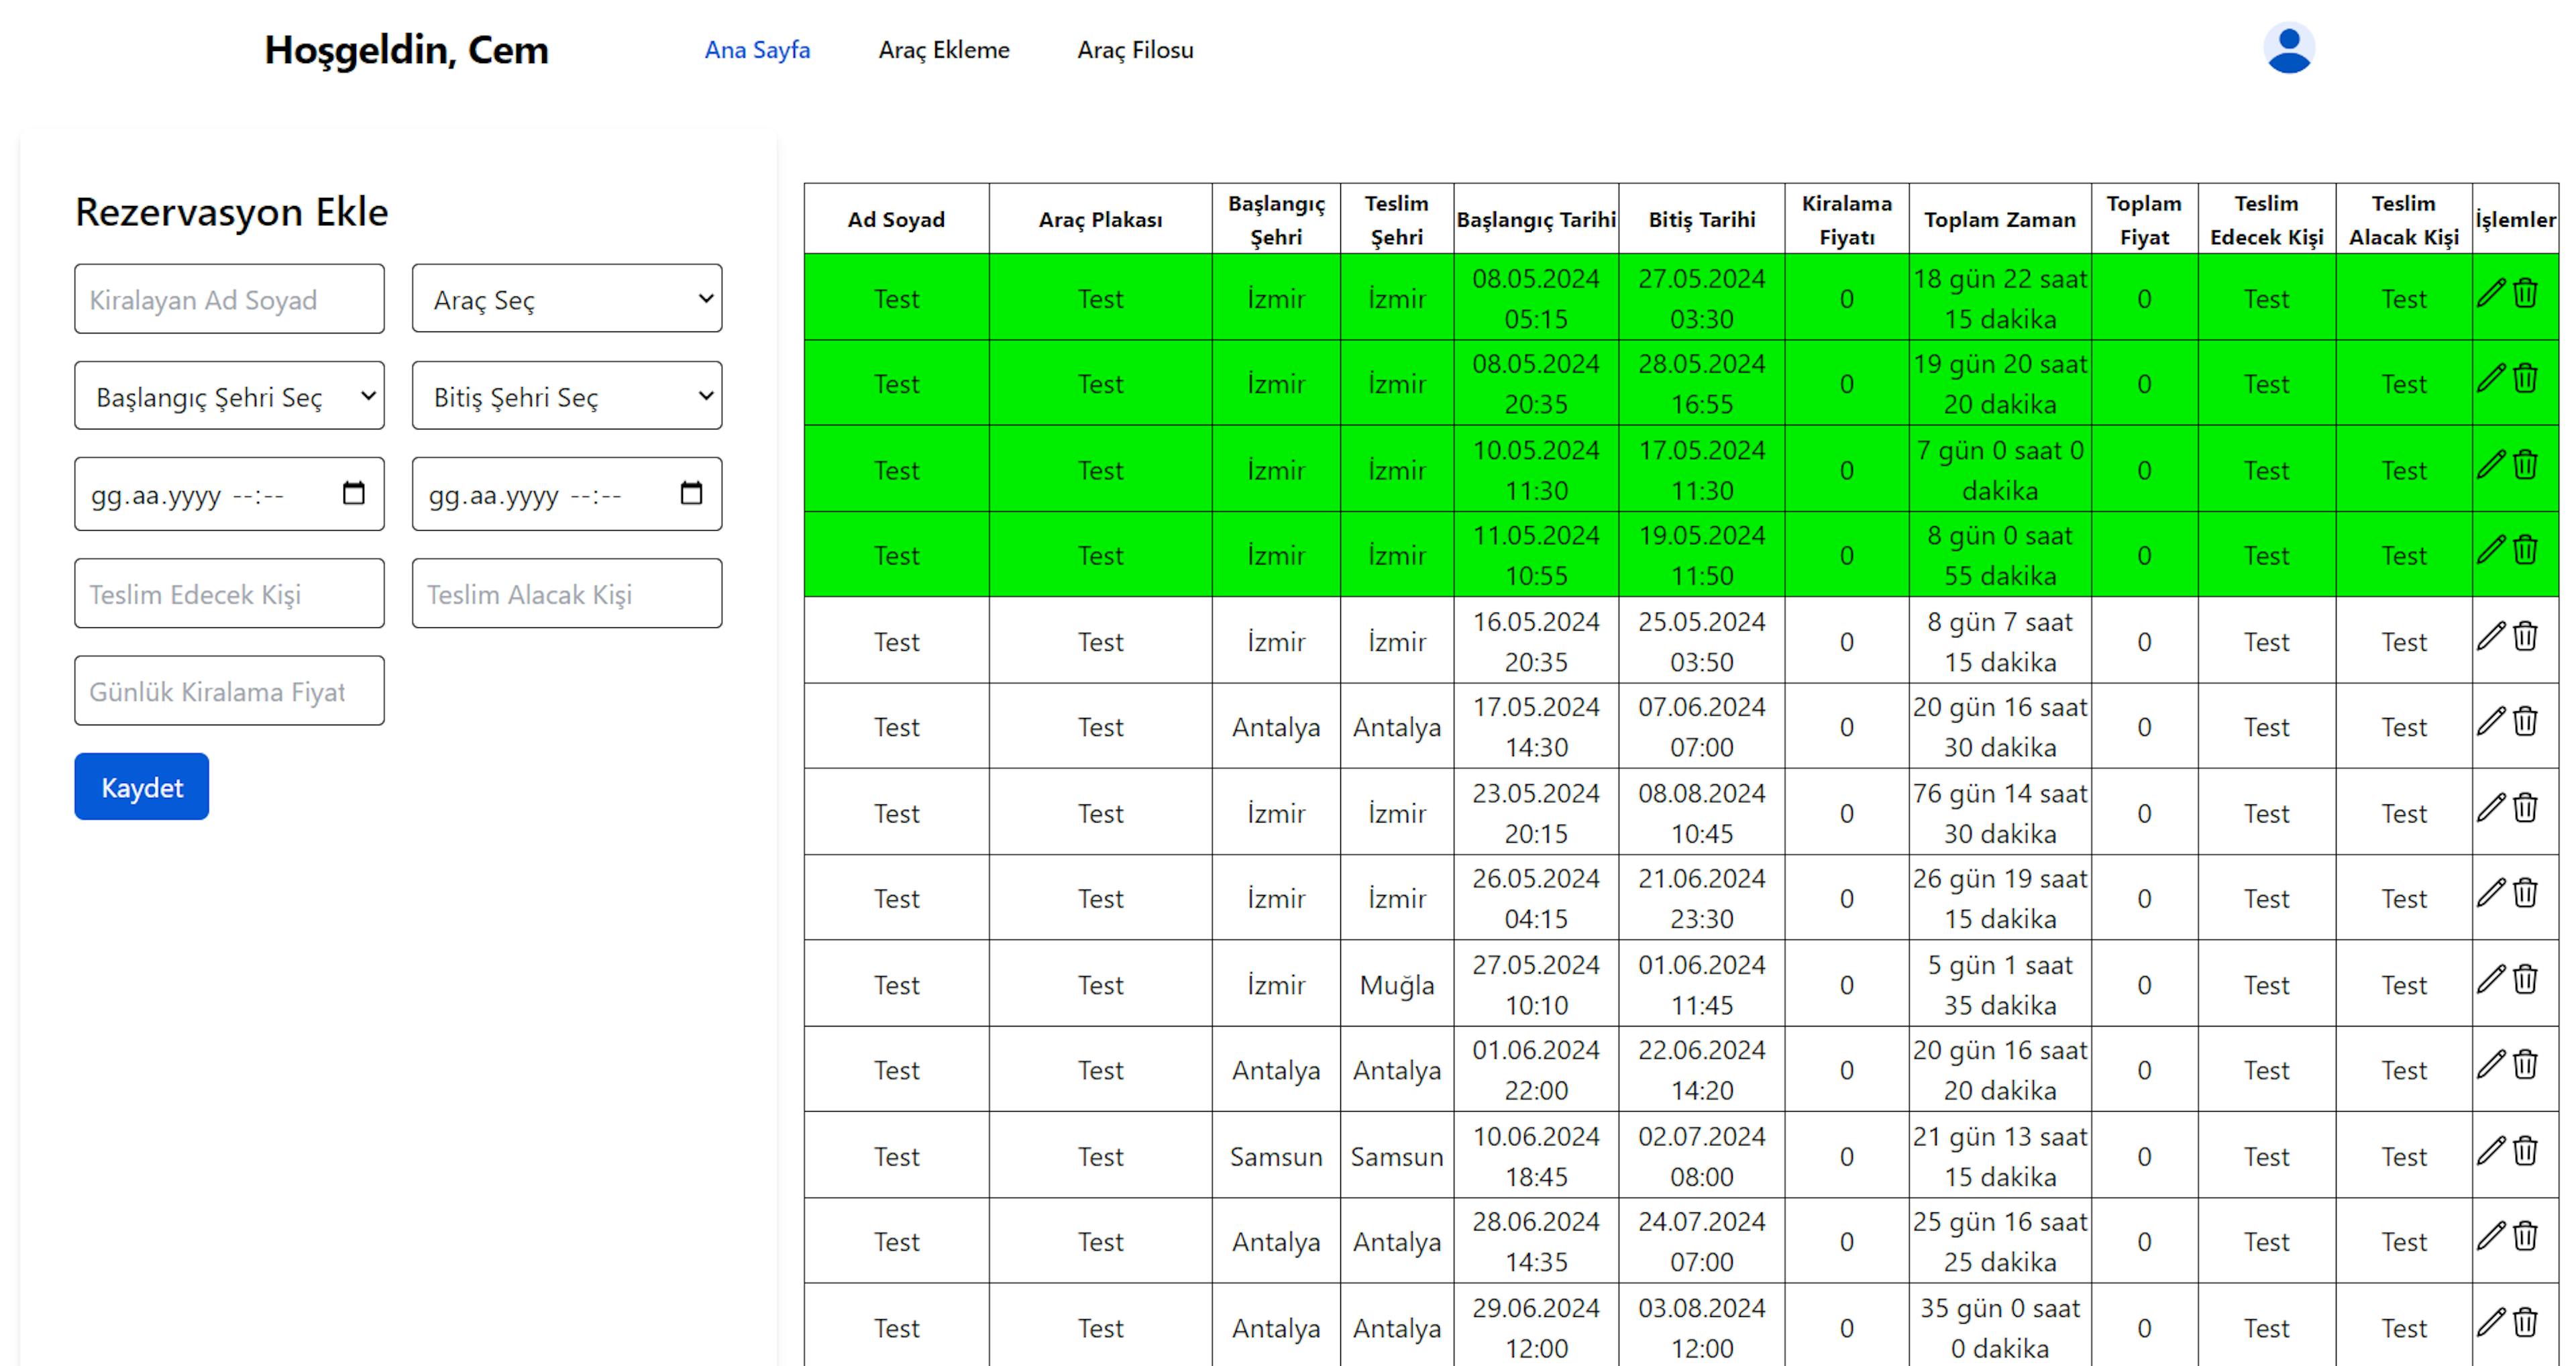This screenshot has width=2576, height=1366.
Task: Focus the Günlük Kiralama Fiyat field
Action: coord(229,690)
